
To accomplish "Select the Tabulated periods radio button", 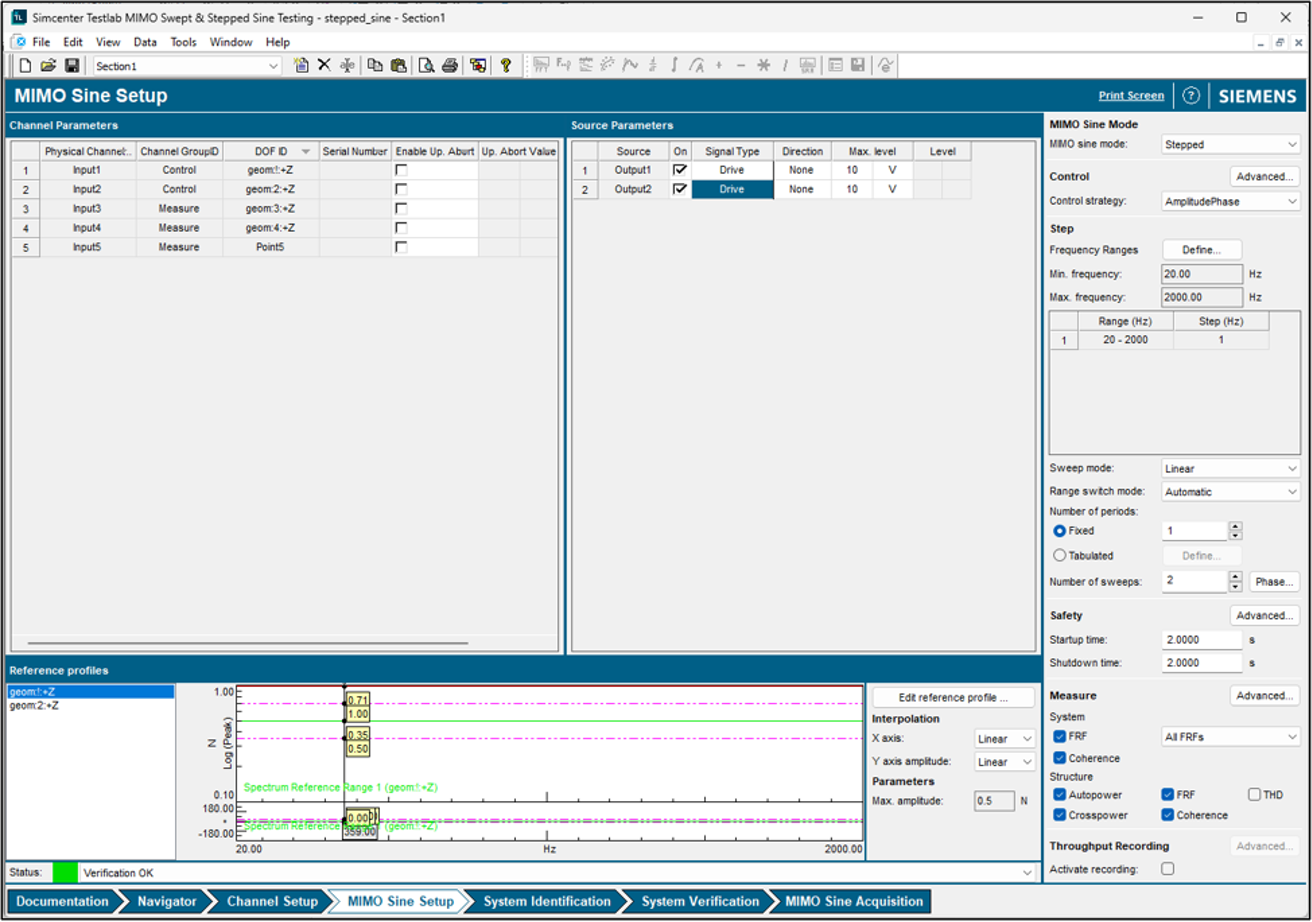I will (1060, 555).
